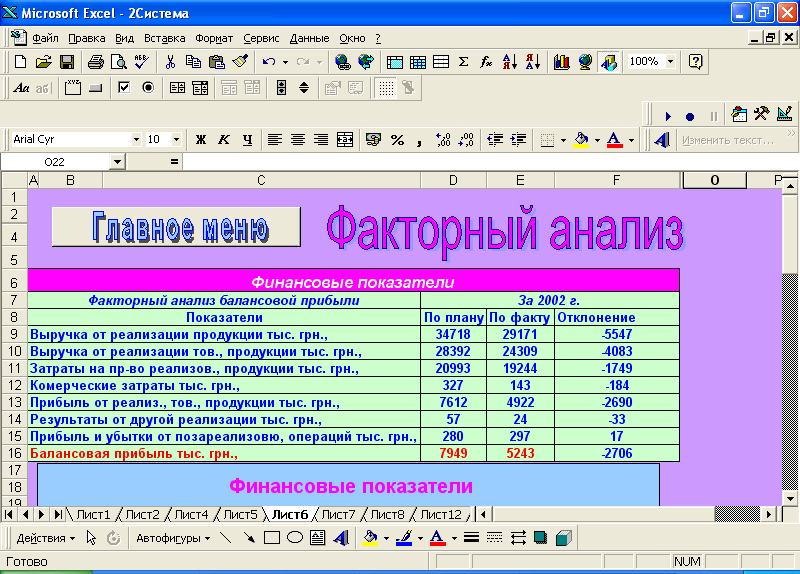Click the Главное меню button
This screenshot has width=800, height=574.
pos(177,227)
